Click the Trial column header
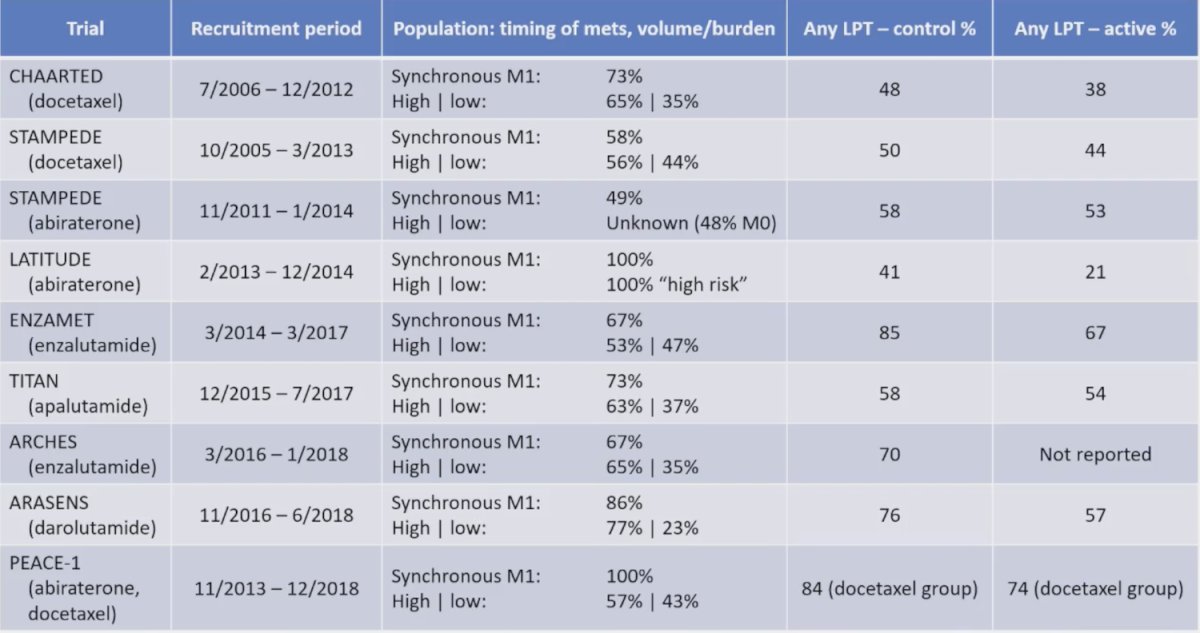 (85, 28)
